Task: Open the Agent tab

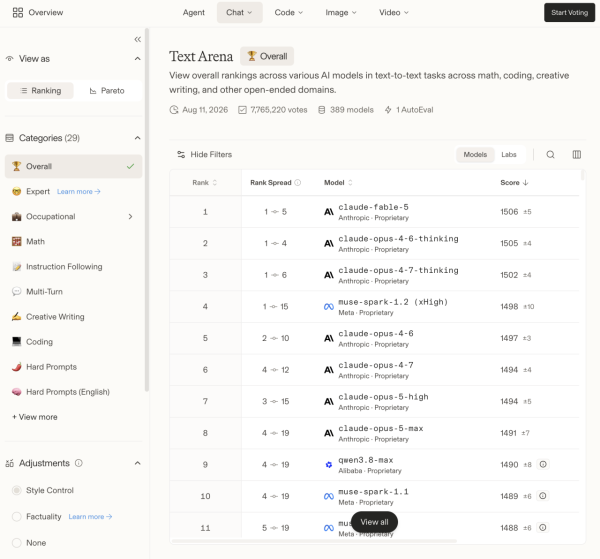Action: (194, 13)
